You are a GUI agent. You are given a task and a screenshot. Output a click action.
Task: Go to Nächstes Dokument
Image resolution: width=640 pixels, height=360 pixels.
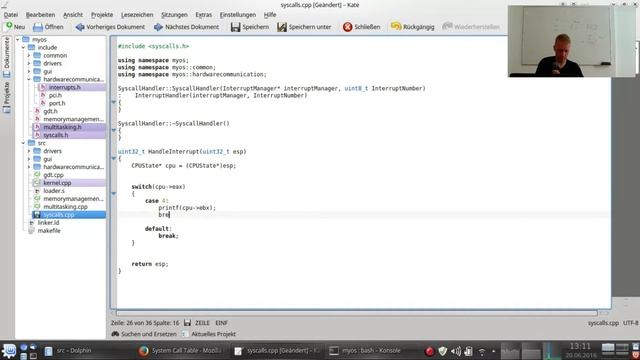(187, 27)
